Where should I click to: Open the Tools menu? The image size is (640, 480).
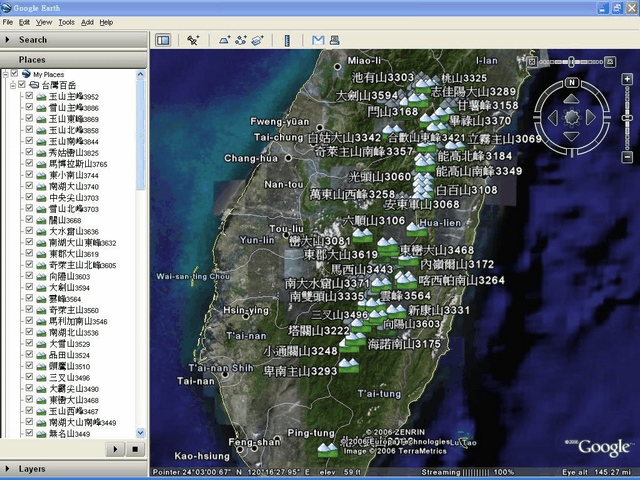click(x=66, y=22)
